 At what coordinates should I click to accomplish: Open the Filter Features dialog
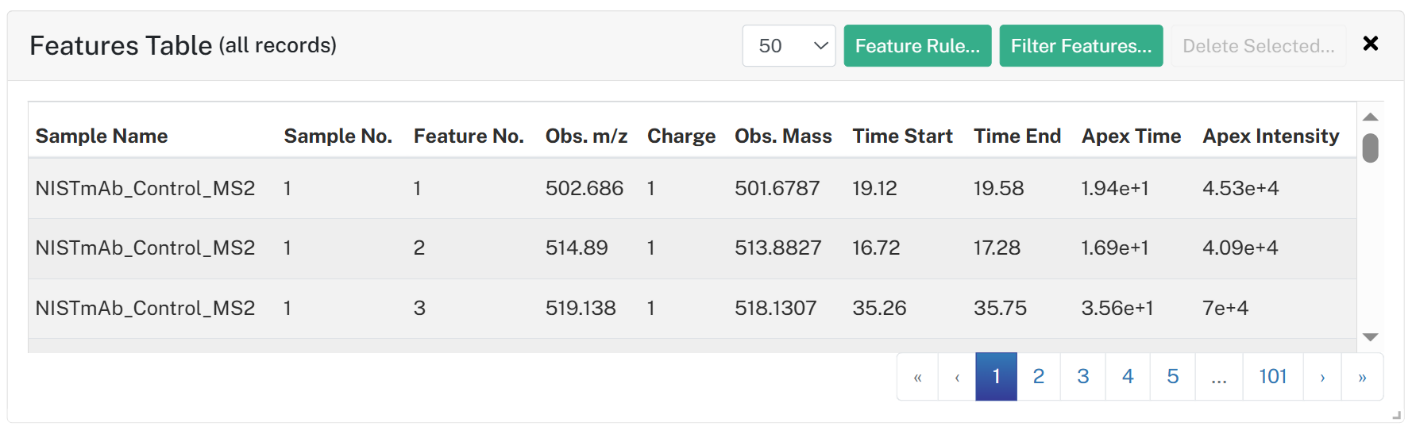pyautogui.click(x=1081, y=46)
